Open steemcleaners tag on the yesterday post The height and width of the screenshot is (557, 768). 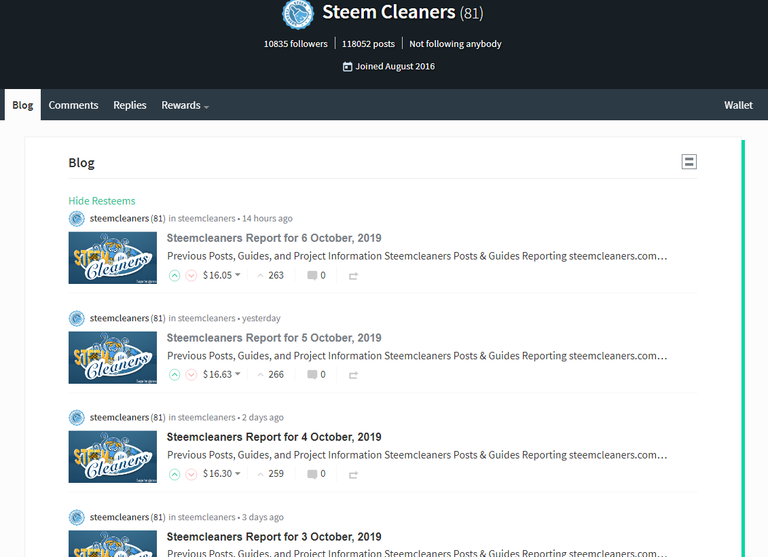pos(206,318)
